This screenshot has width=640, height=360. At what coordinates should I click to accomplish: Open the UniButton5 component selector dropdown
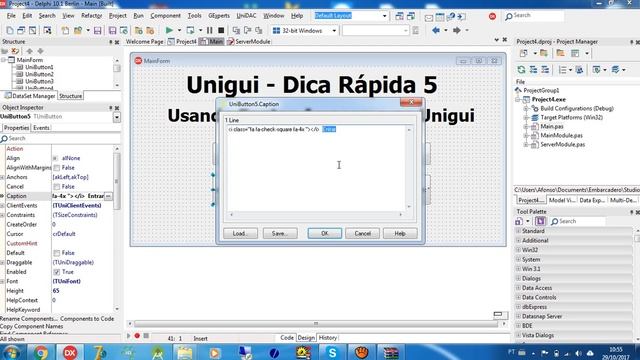coord(117,117)
